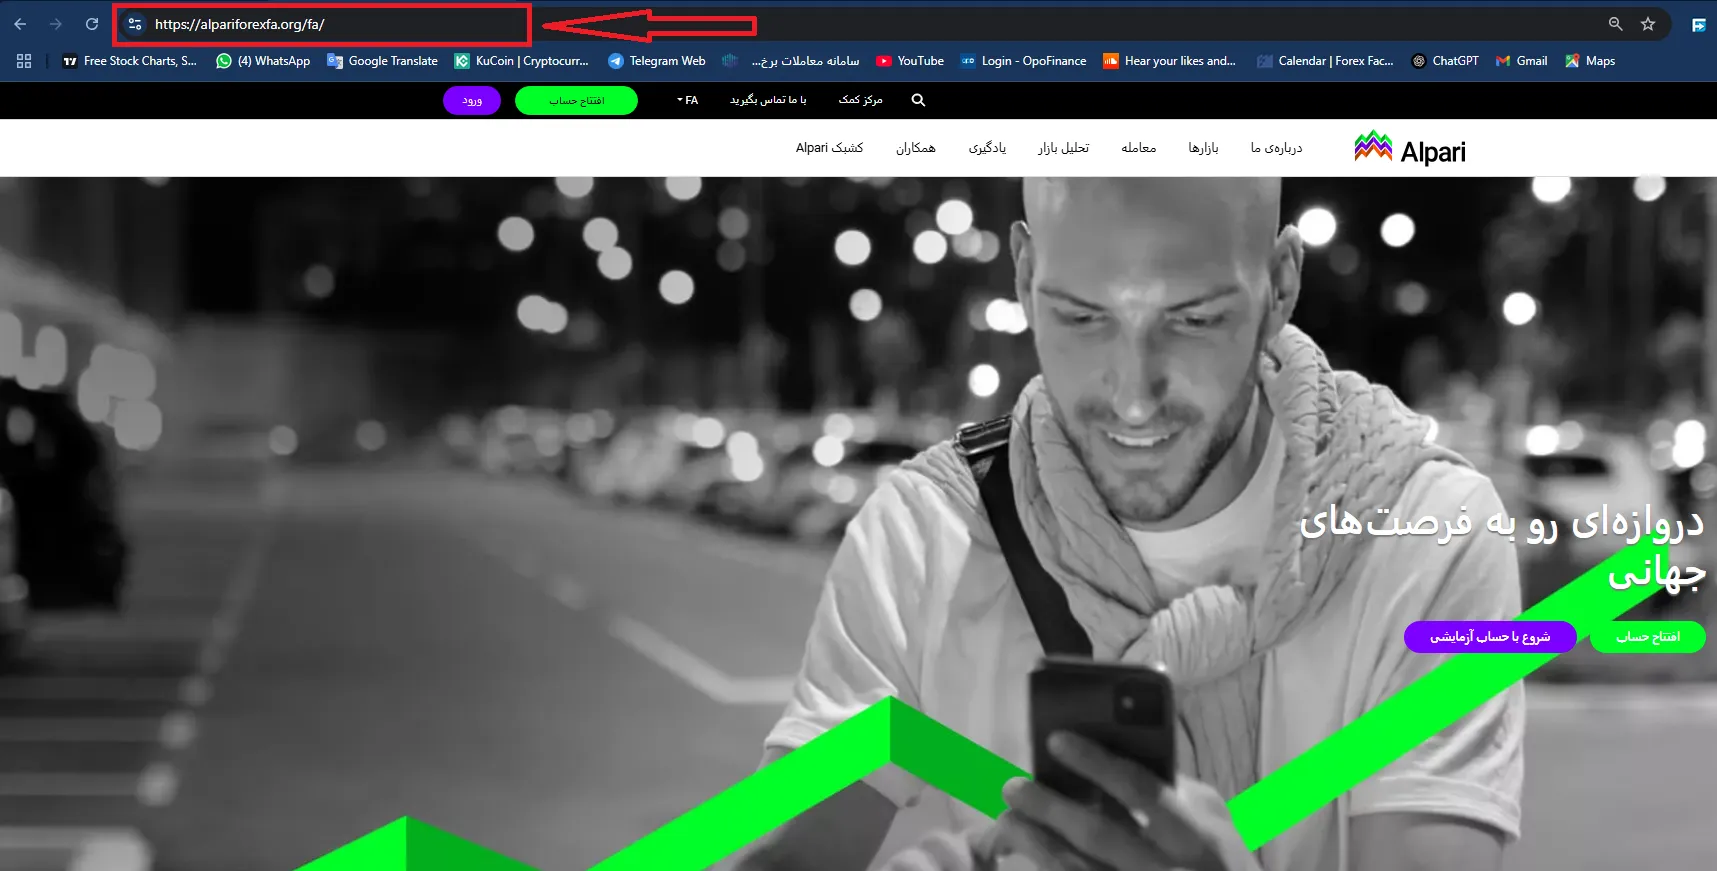This screenshot has height=871, width=1717.
Task: Go back using the browser back arrow
Action: coord(20,24)
